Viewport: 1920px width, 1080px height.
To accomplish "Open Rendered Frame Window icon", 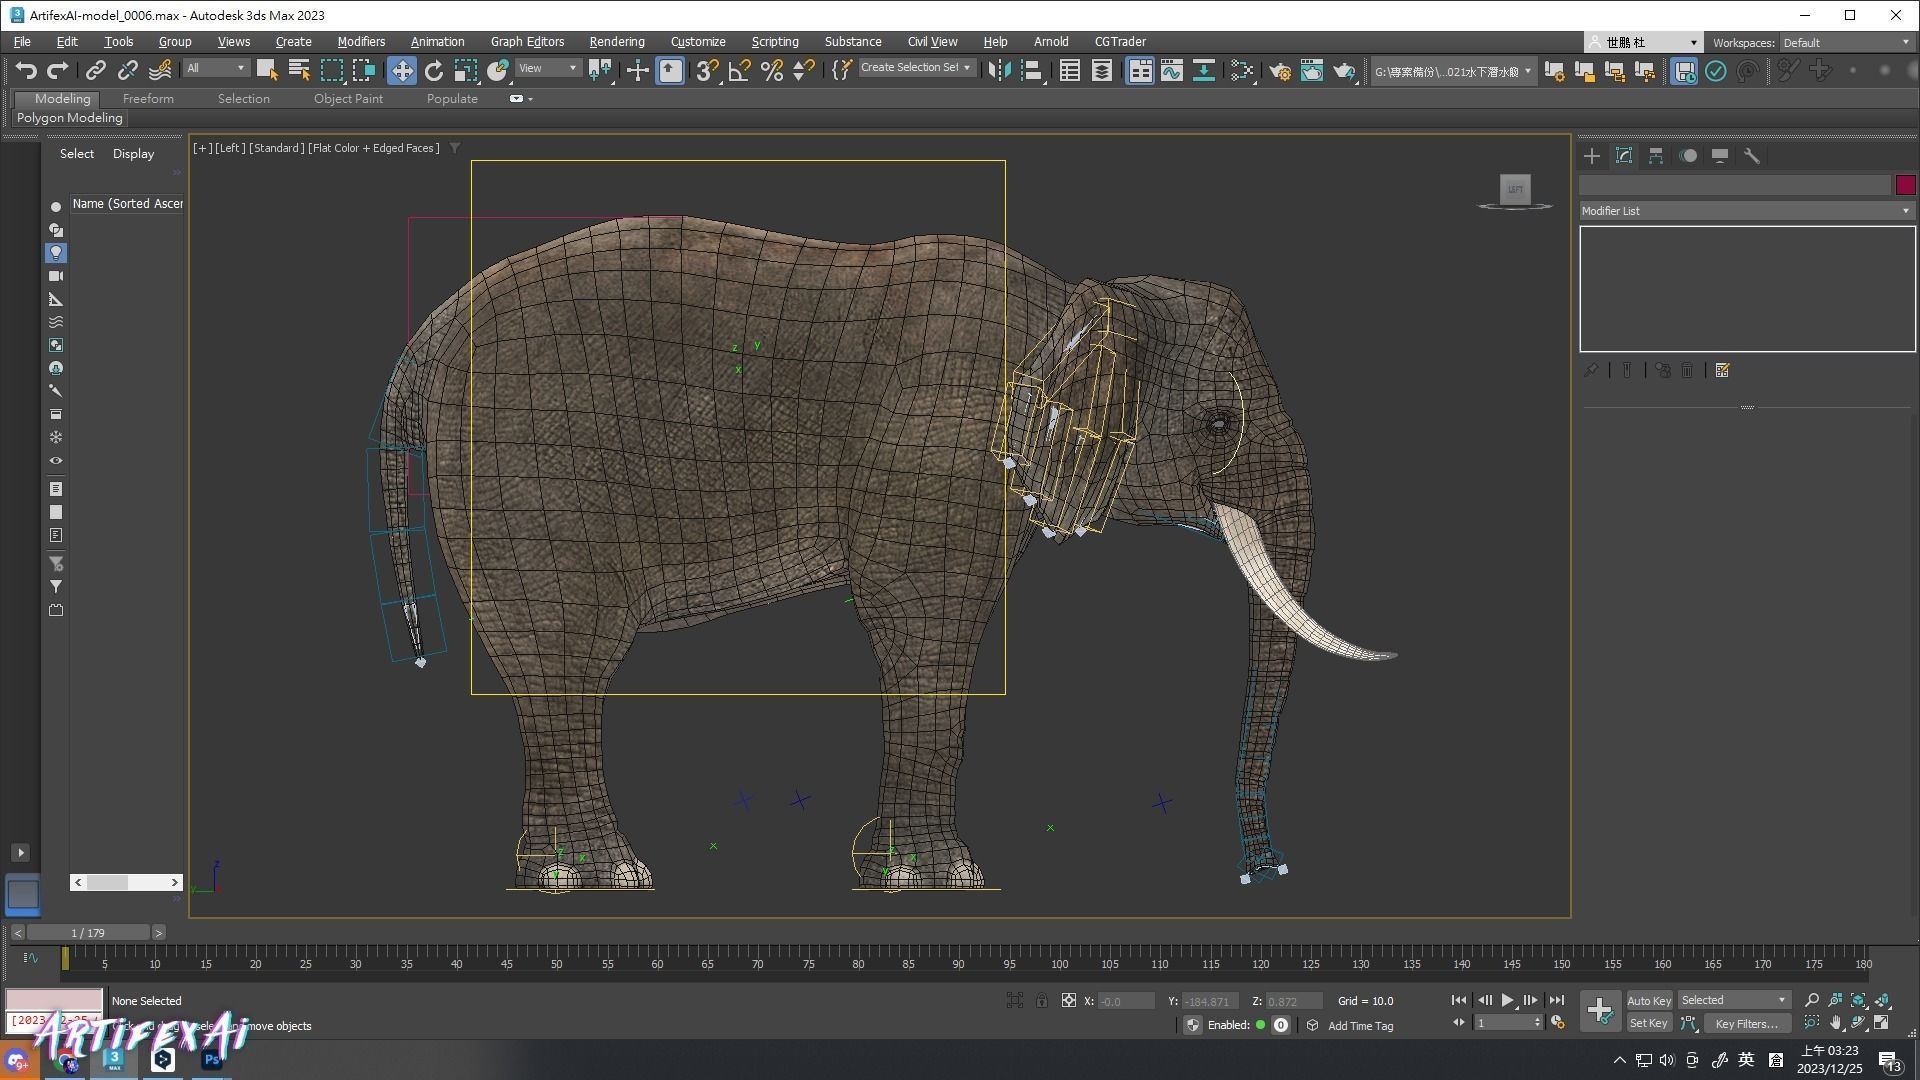I will click(1312, 70).
